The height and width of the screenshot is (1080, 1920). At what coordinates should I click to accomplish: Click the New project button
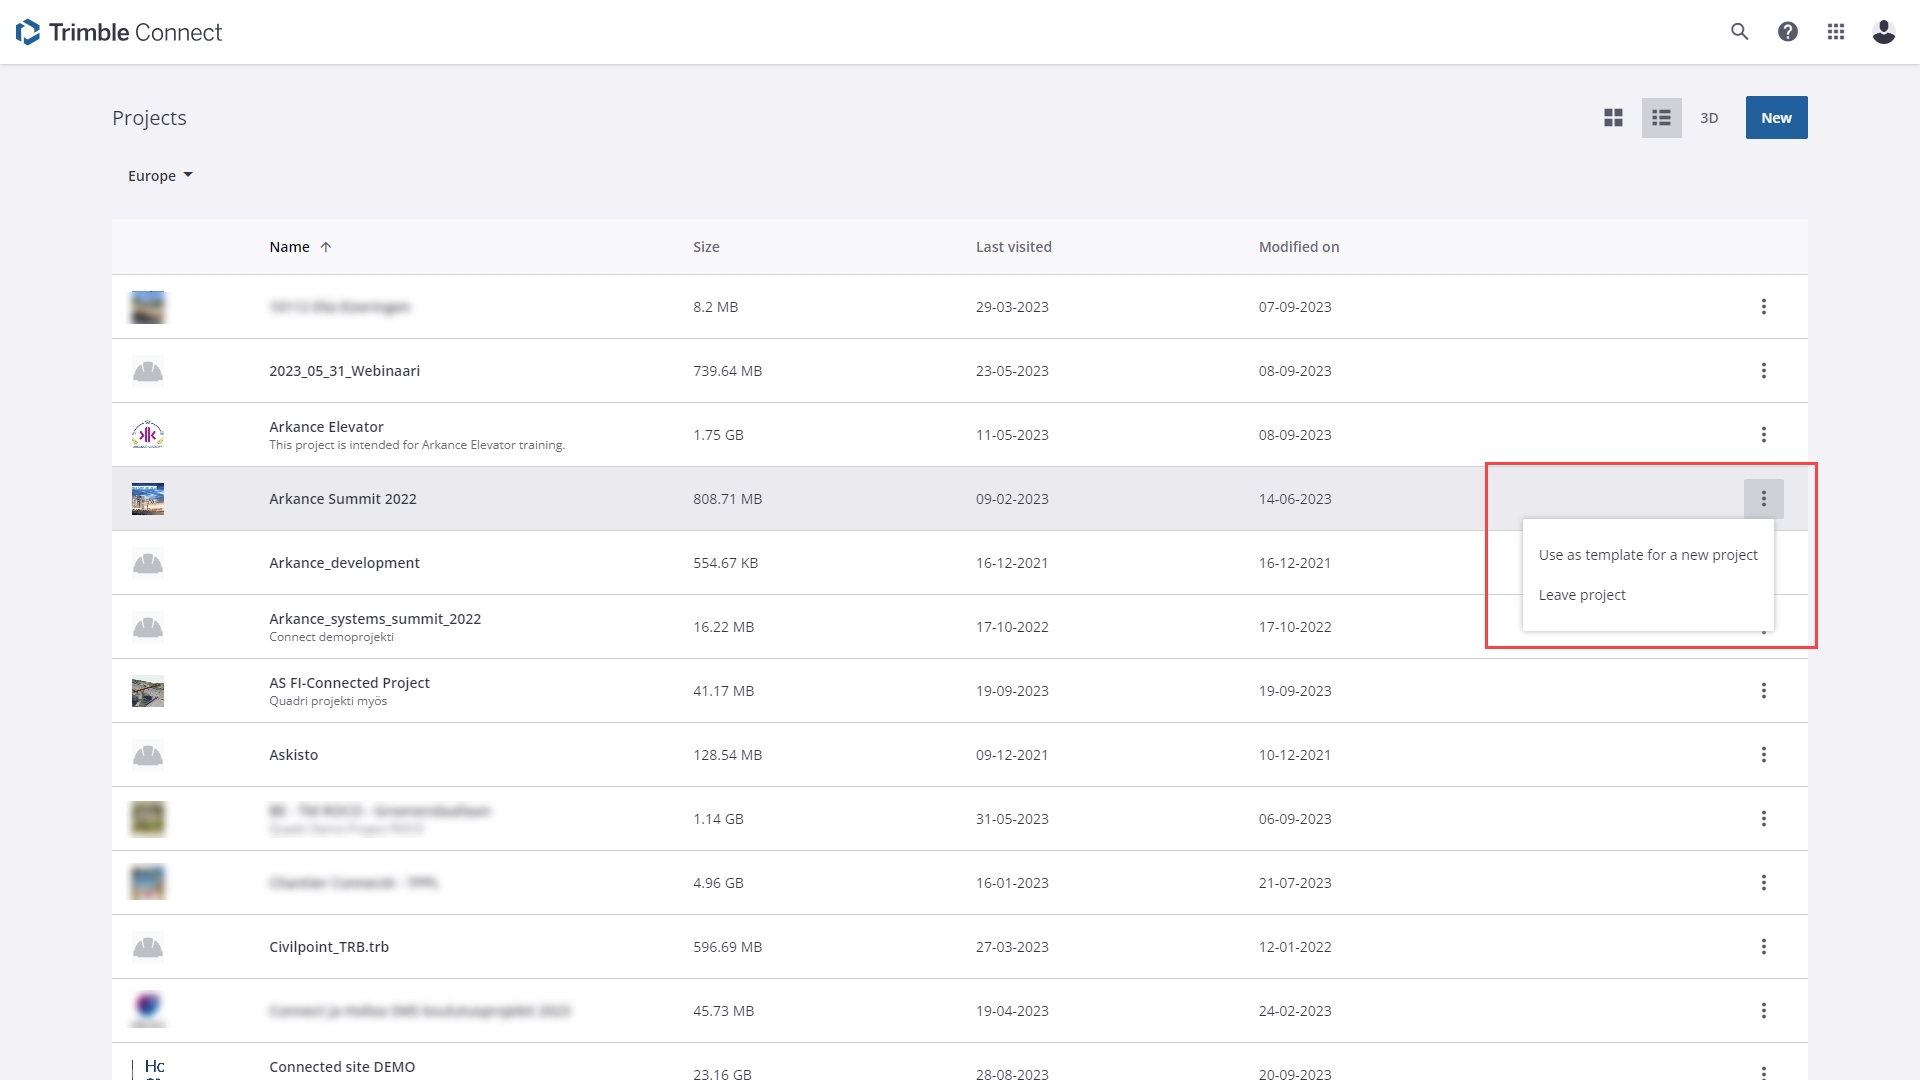[1776, 118]
